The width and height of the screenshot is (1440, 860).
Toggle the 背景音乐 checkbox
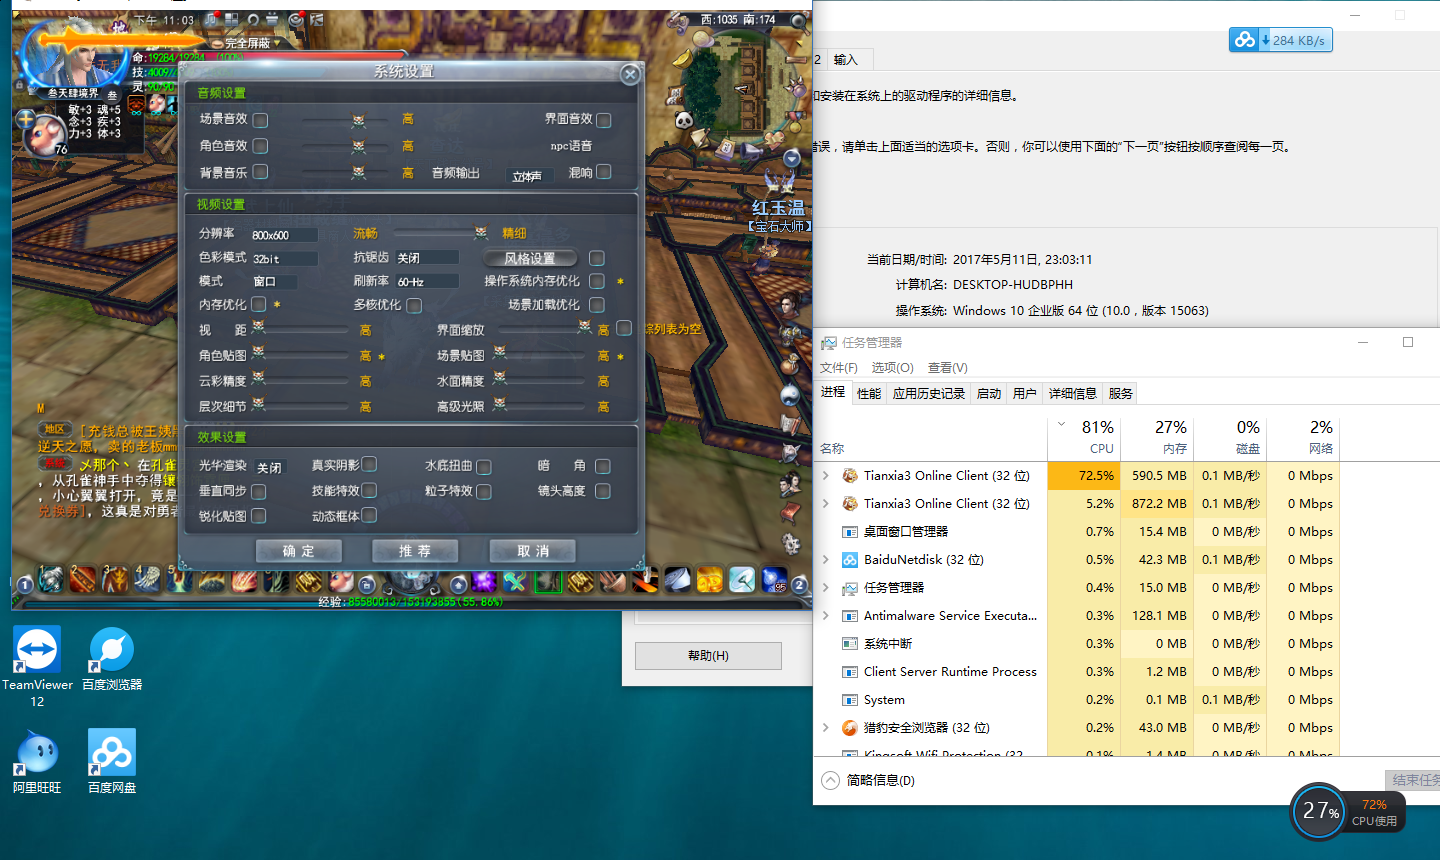(260, 172)
